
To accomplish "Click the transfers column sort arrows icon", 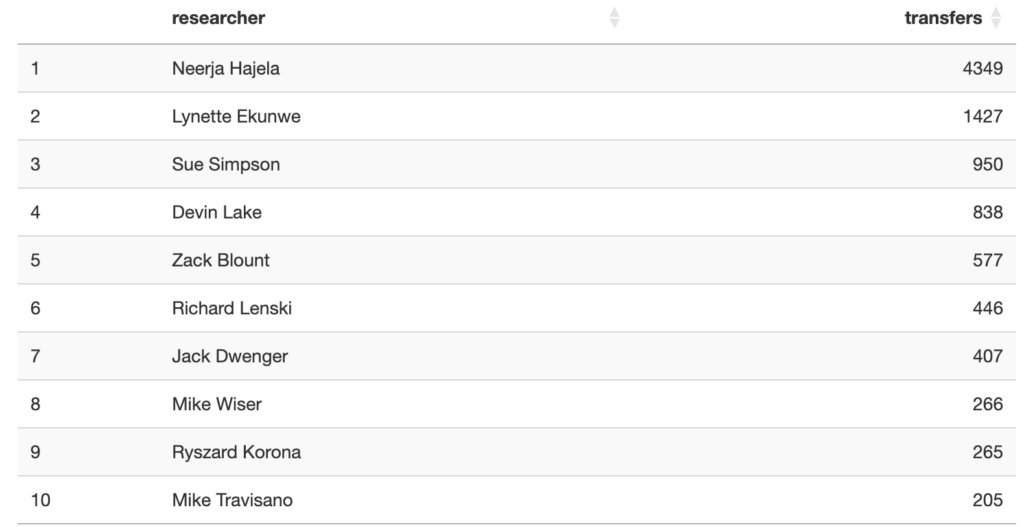I will [x=995, y=18].
